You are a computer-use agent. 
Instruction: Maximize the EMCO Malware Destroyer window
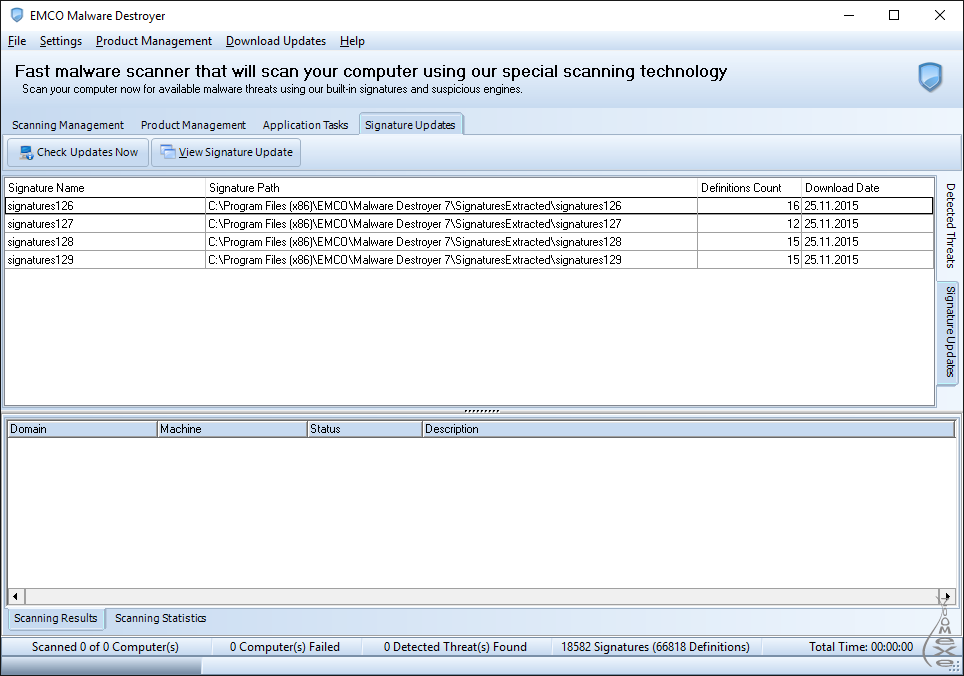[894, 15]
